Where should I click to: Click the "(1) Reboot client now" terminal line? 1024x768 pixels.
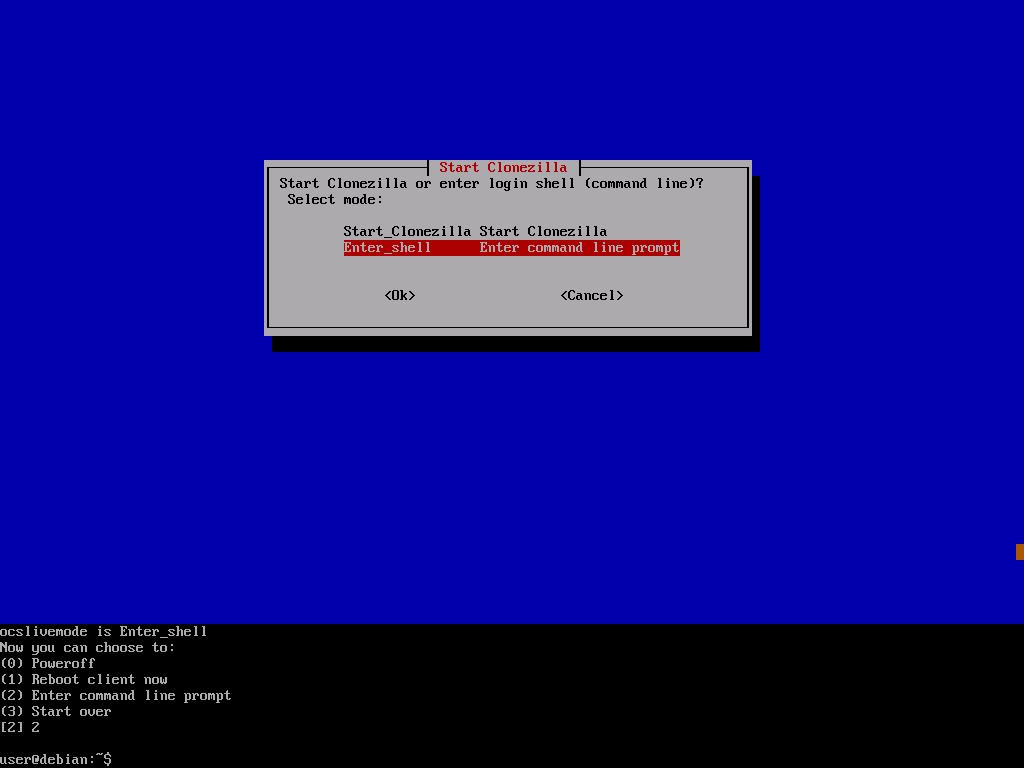[x=84, y=679]
